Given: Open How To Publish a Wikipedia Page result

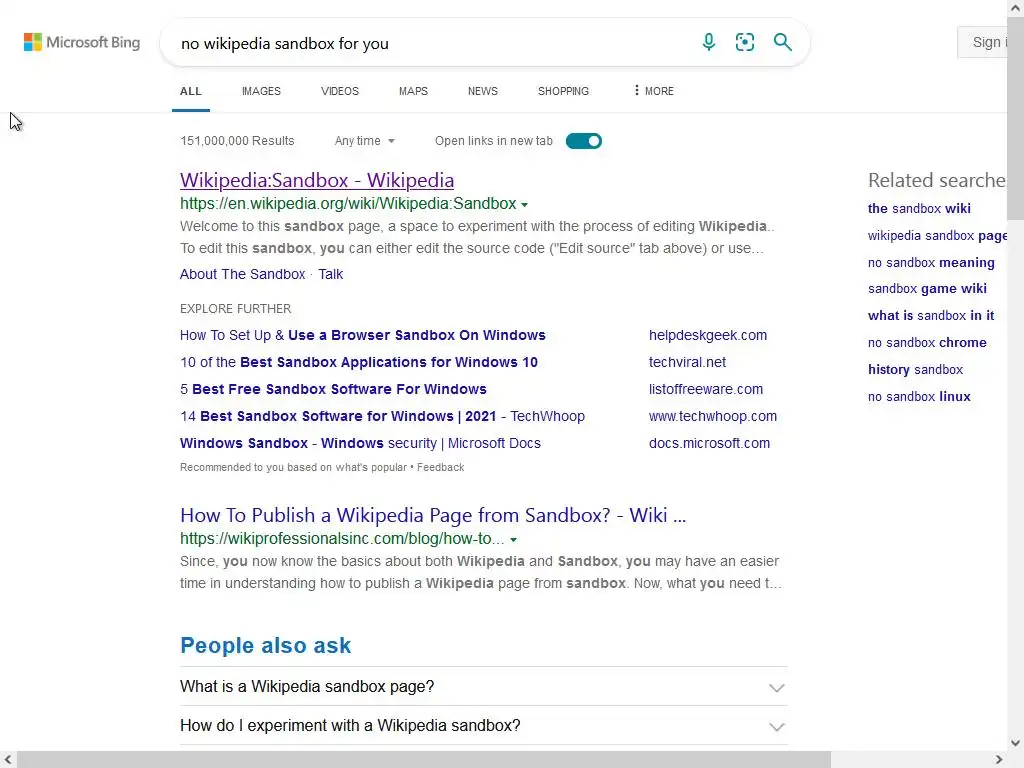Looking at the screenshot, I should point(433,515).
